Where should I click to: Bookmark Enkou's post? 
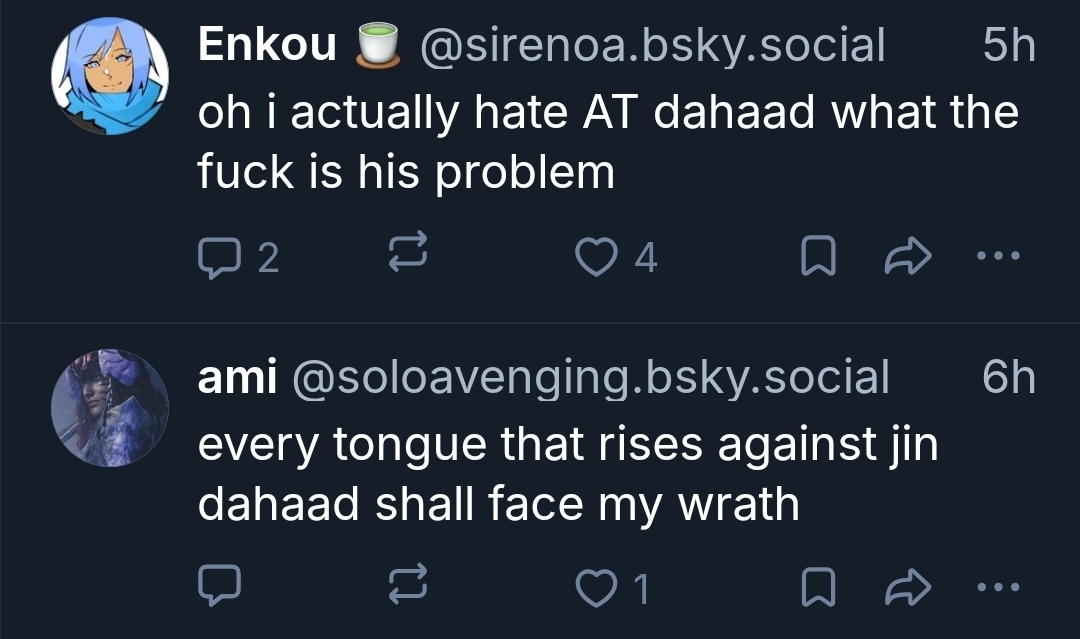[819, 258]
